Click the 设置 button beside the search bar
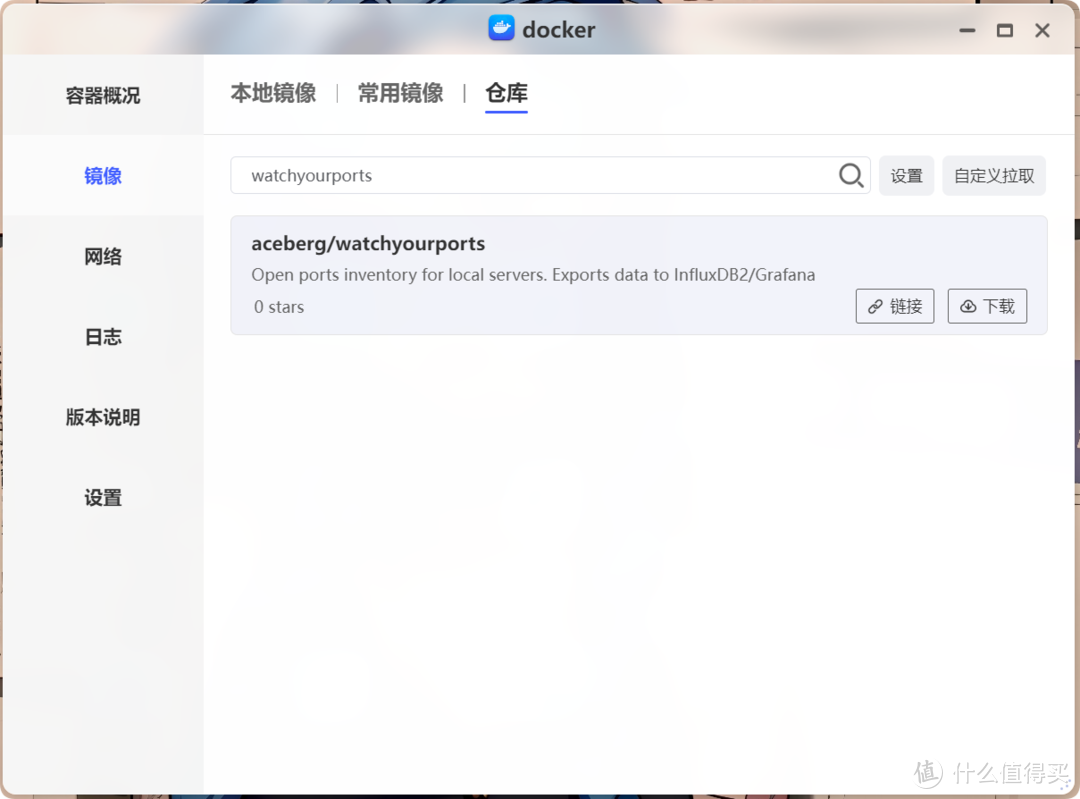Image resolution: width=1080 pixels, height=799 pixels. (906, 175)
